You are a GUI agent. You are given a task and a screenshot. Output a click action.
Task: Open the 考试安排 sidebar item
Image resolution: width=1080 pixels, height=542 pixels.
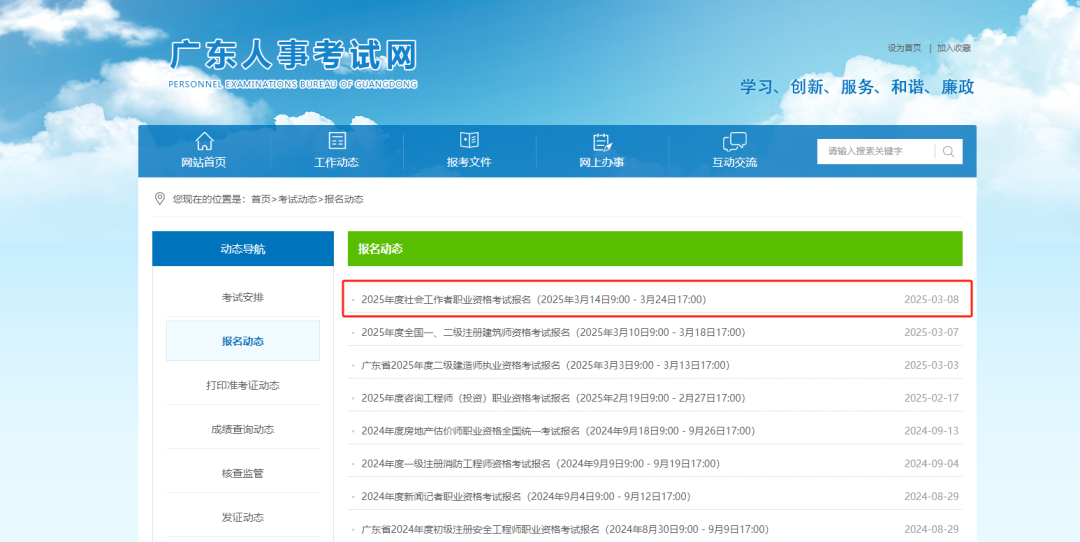[x=243, y=297]
